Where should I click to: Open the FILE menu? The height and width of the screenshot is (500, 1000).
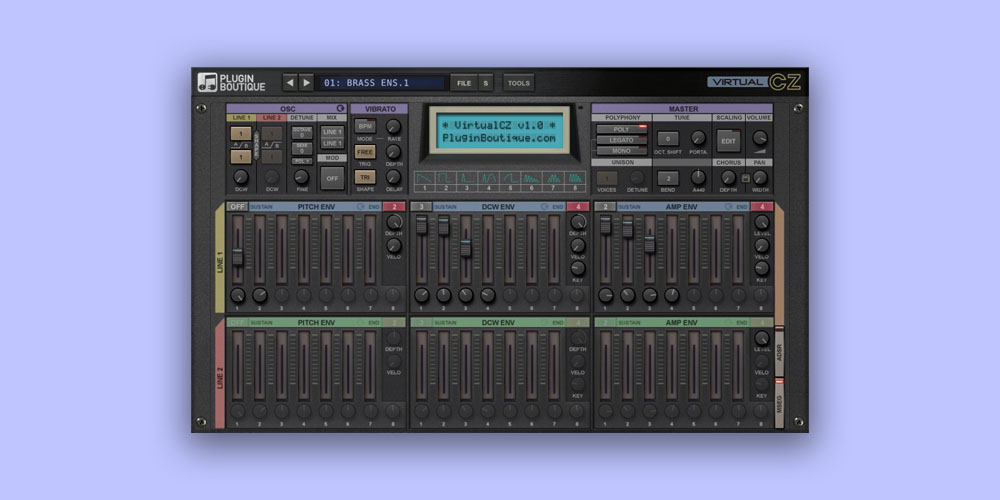point(464,83)
